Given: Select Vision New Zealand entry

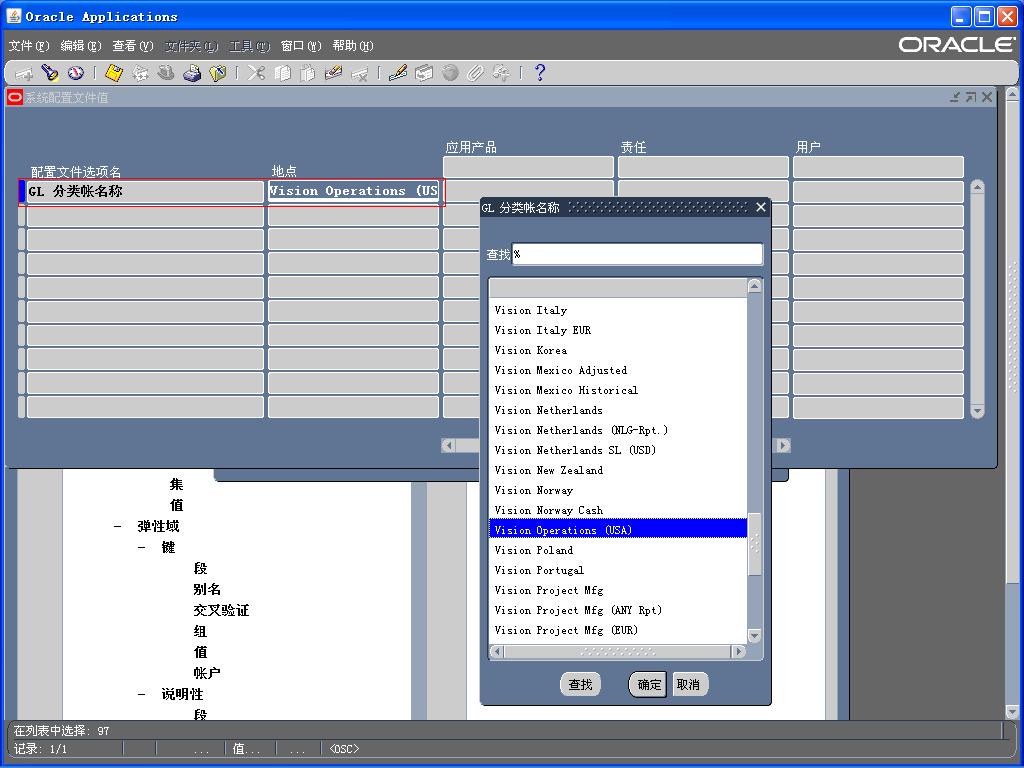Looking at the screenshot, I should (618, 470).
